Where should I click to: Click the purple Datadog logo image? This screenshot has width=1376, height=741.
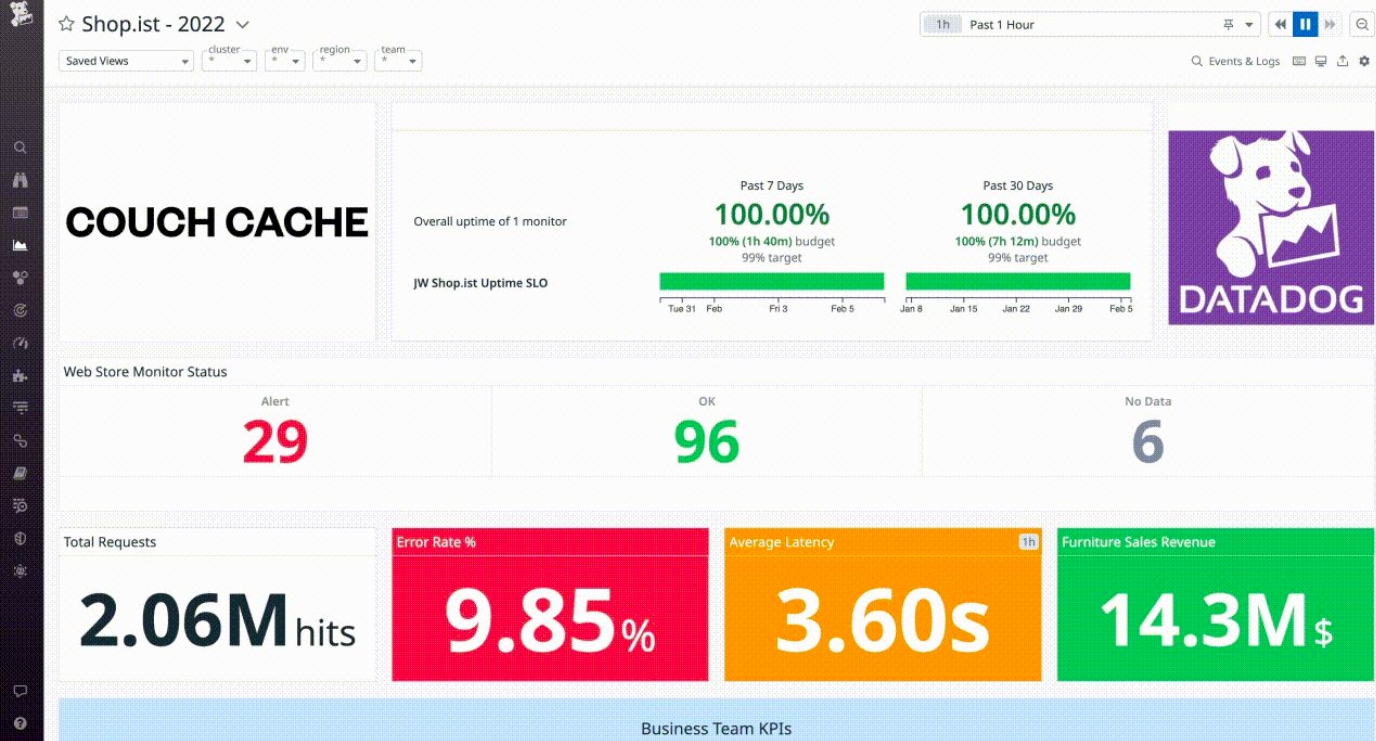click(1270, 228)
